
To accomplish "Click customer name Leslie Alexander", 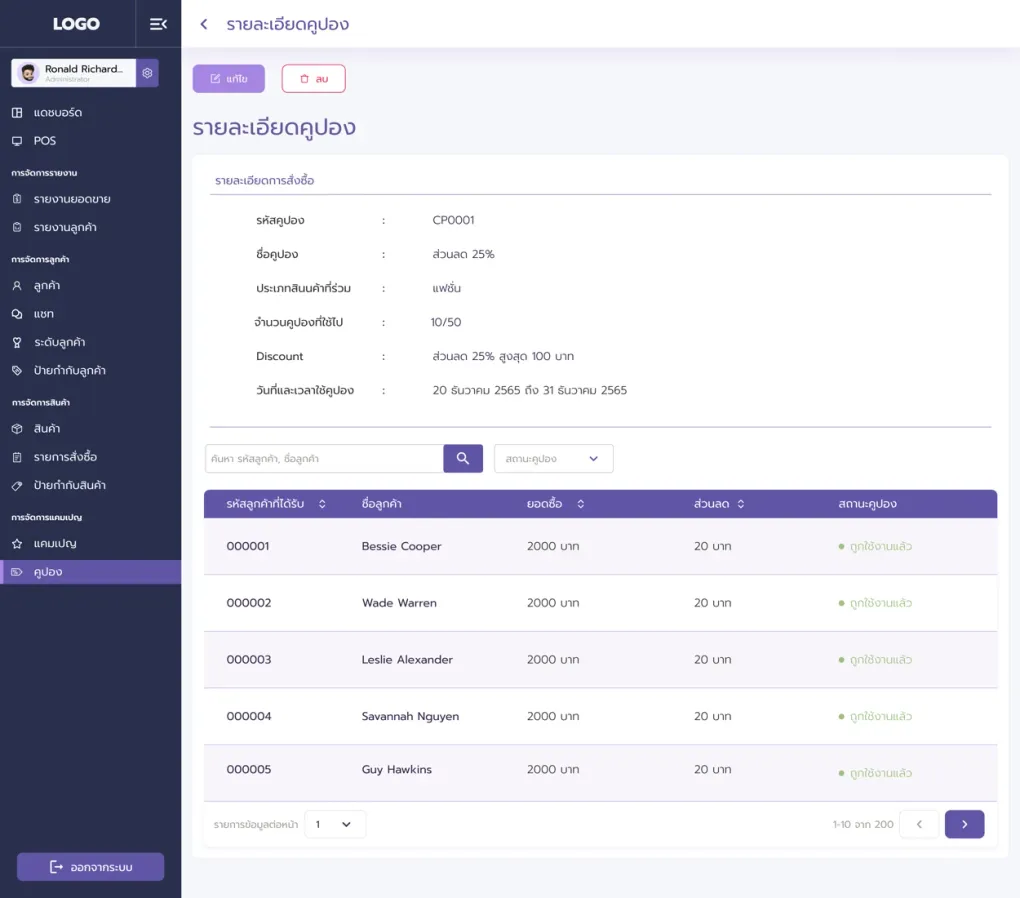I will (407, 659).
